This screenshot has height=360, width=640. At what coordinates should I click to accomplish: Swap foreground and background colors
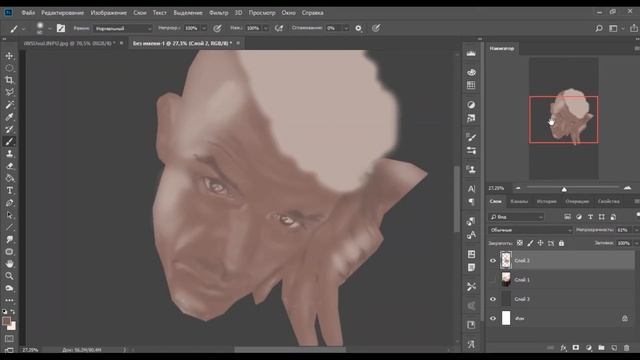click(13, 311)
